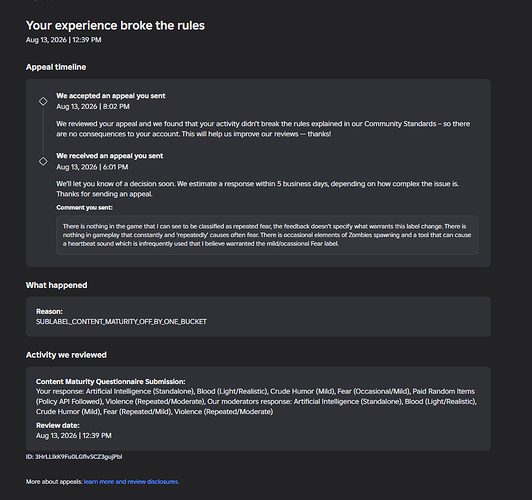
Task: Click the SUBLABEL_CONTENT_MATURITY_OFF_BY_ONE_BUCKET reason text
Action: click(121, 321)
